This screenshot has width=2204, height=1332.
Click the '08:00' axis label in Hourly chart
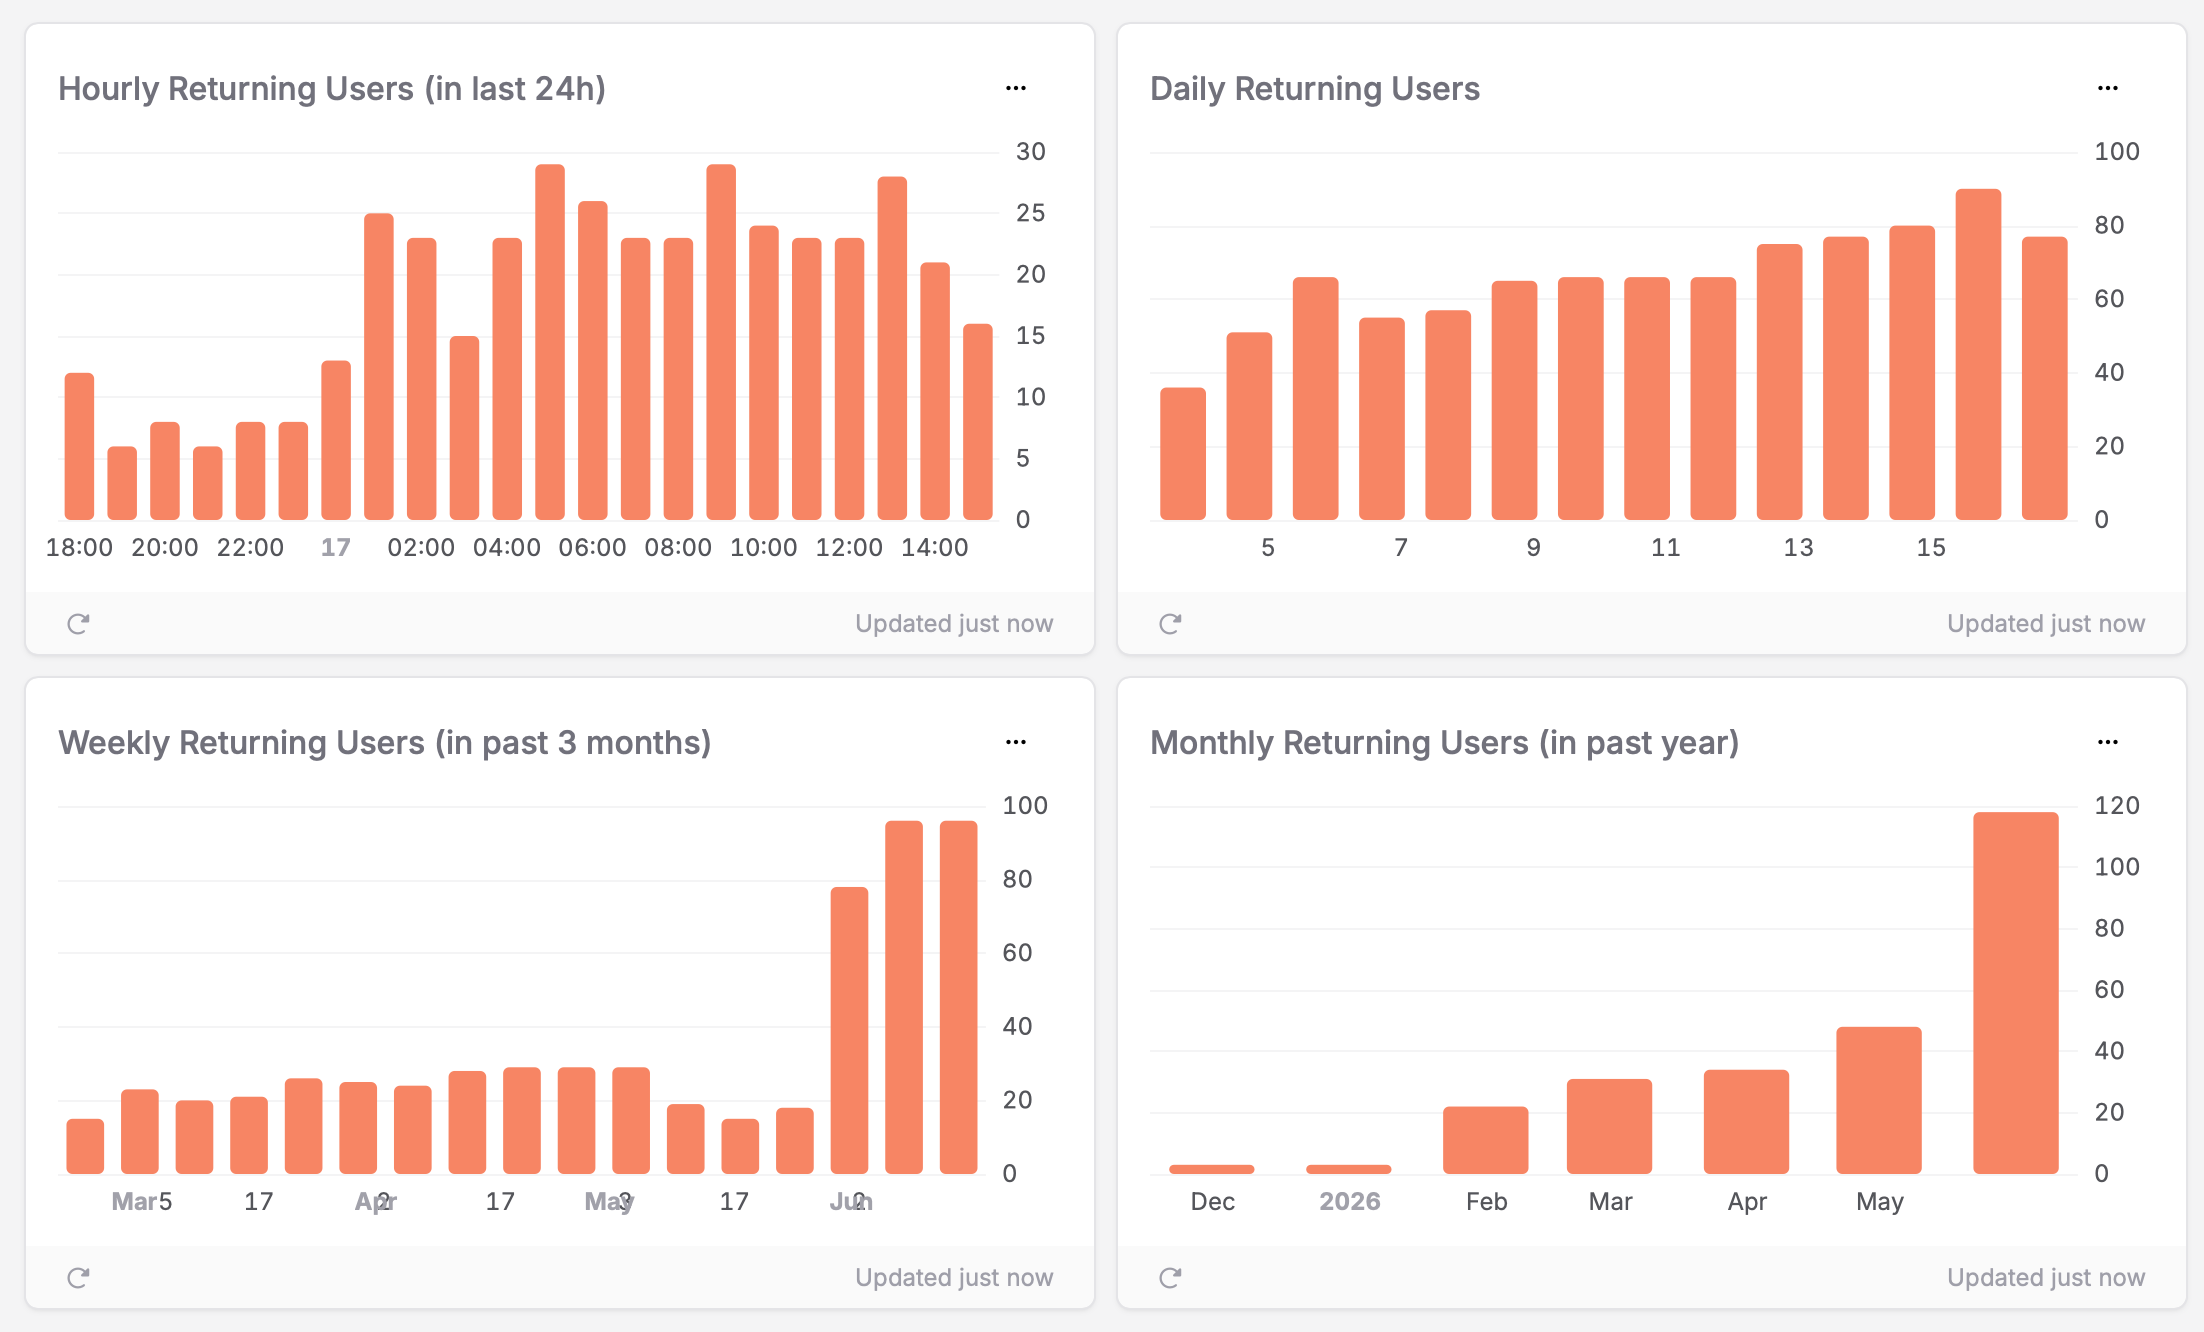click(678, 548)
